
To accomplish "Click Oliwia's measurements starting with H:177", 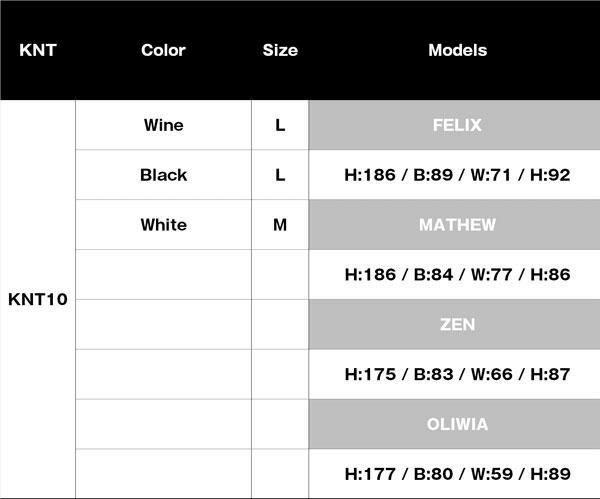I will pyautogui.click(x=457, y=474).
